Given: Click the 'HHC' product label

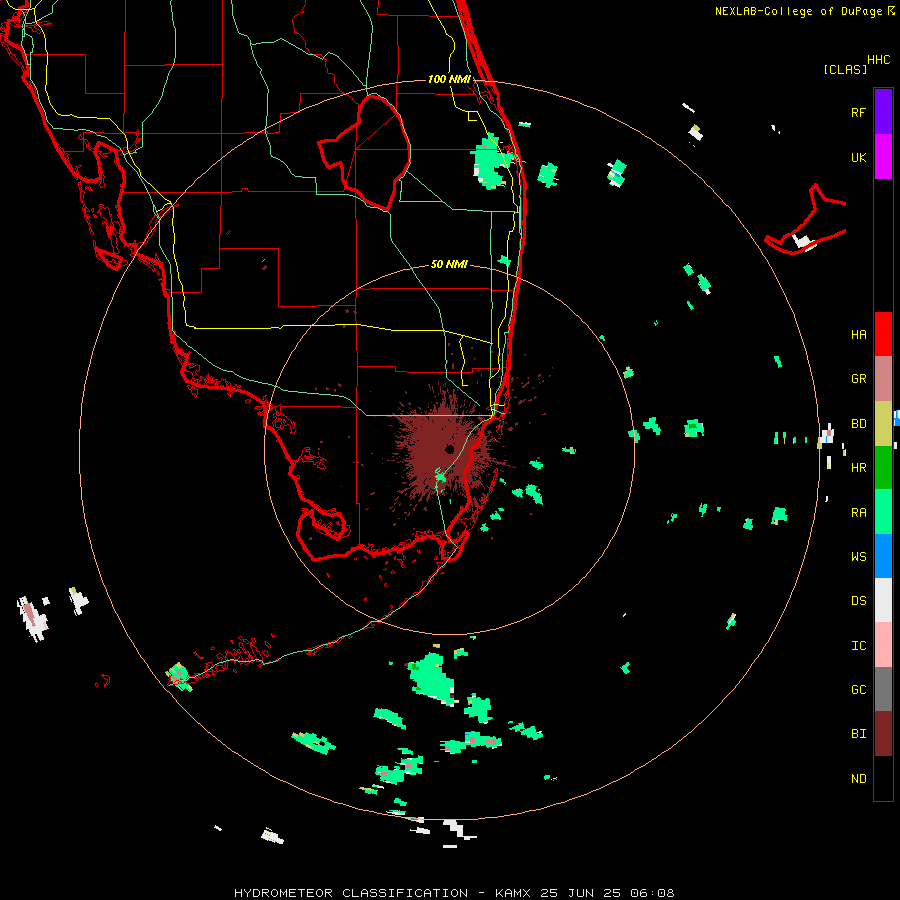Looking at the screenshot, I should pyautogui.click(x=878, y=60).
